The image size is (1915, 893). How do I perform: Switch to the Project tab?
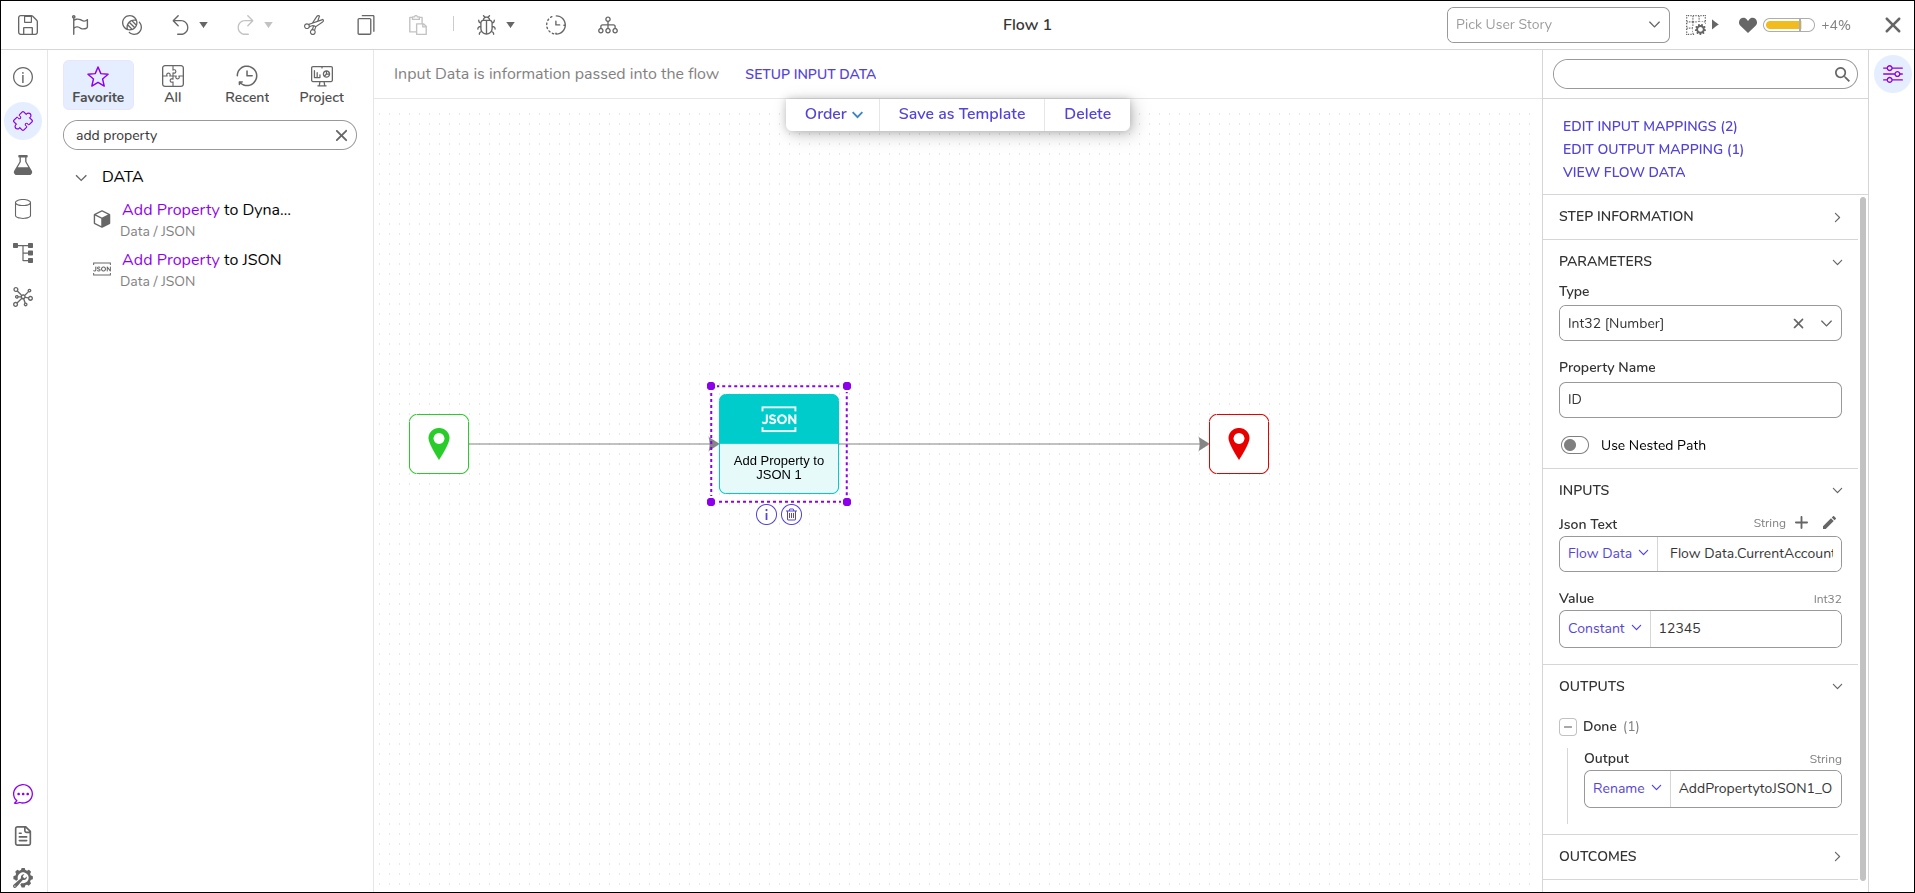[321, 85]
